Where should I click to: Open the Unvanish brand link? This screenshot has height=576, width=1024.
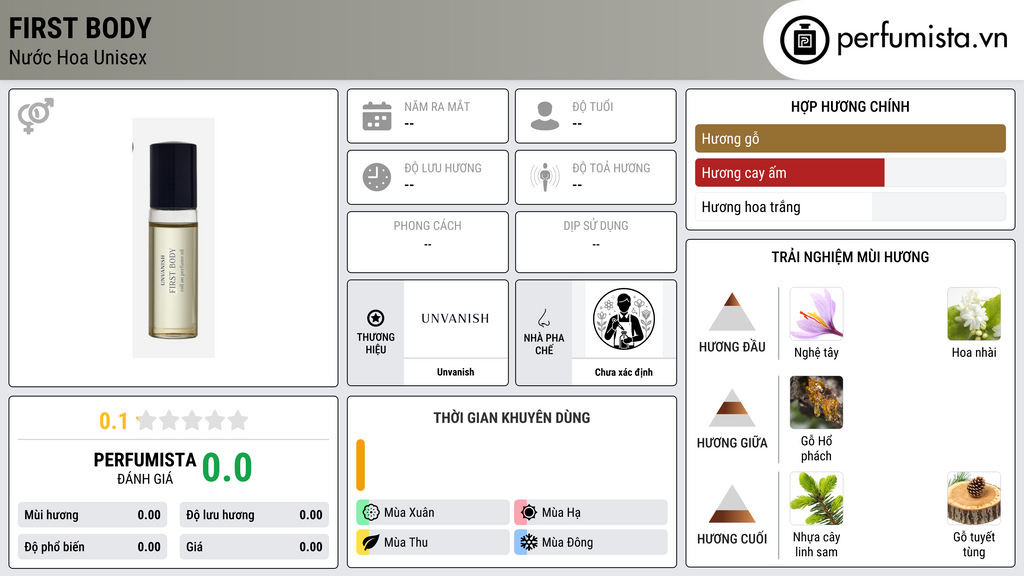click(x=455, y=372)
